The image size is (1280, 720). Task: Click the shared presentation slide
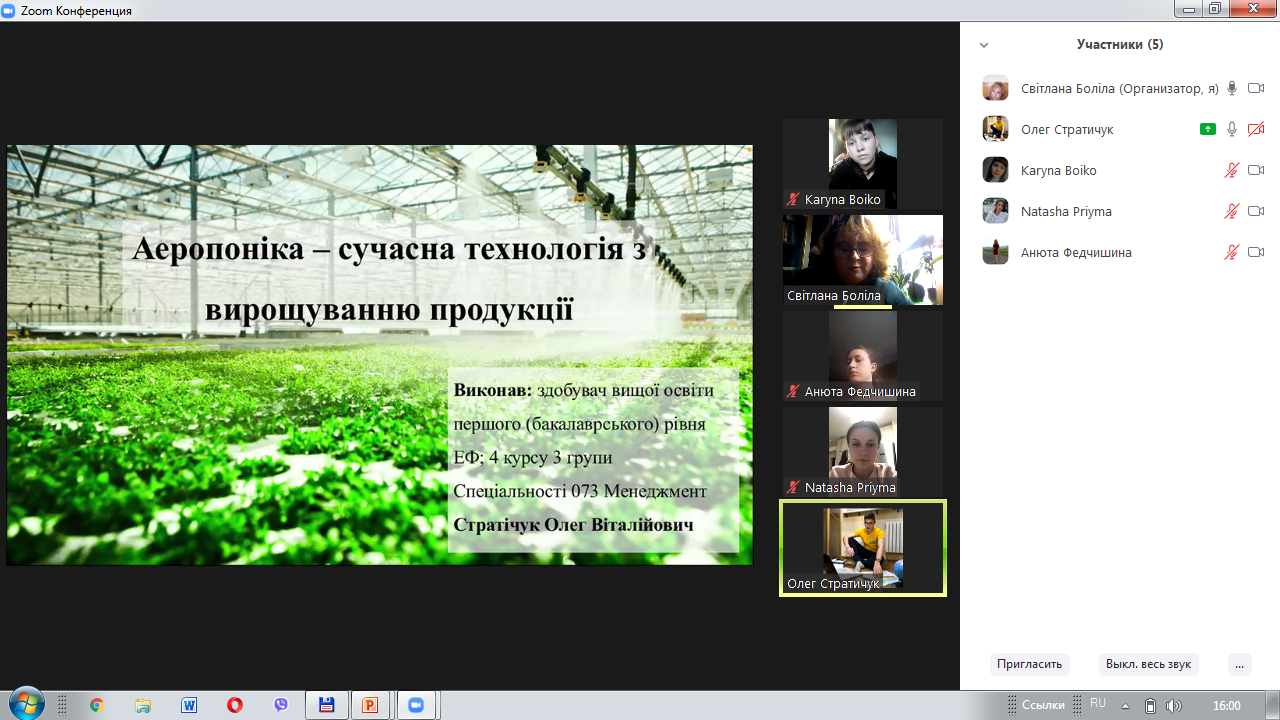[379, 355]
